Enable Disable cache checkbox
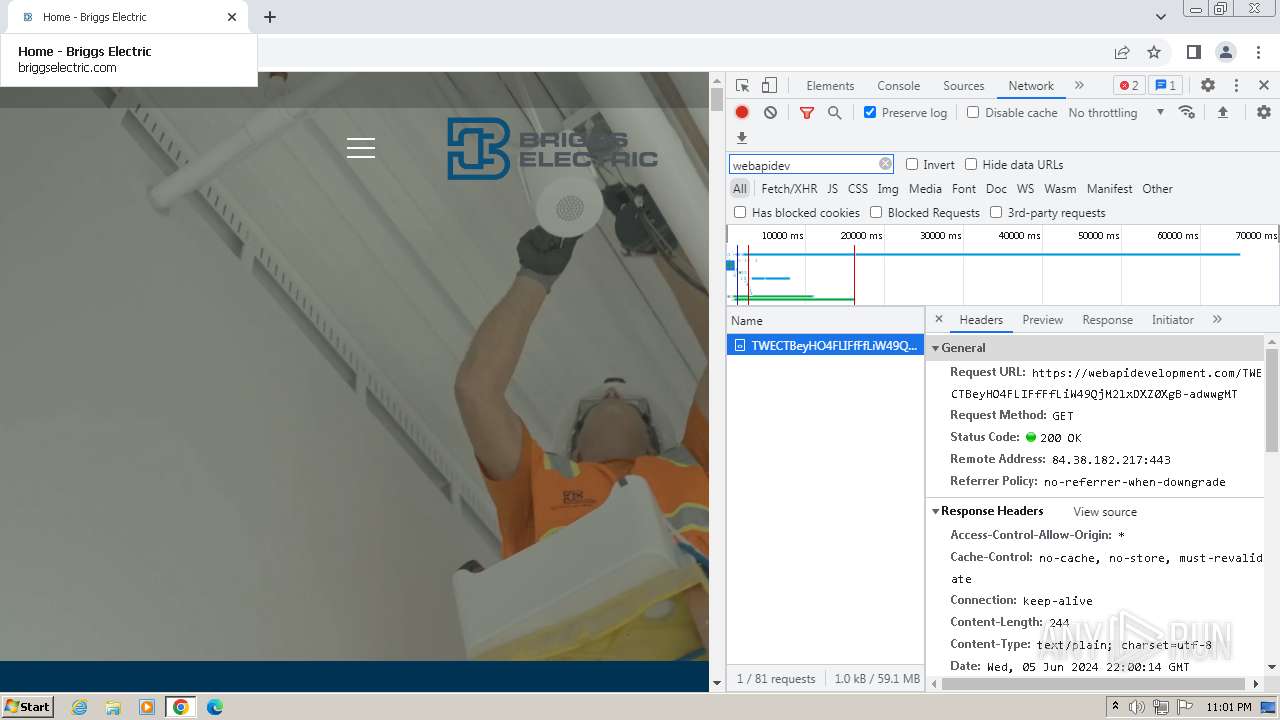This screenshot has height=720, width=1280. coord(973,112)
